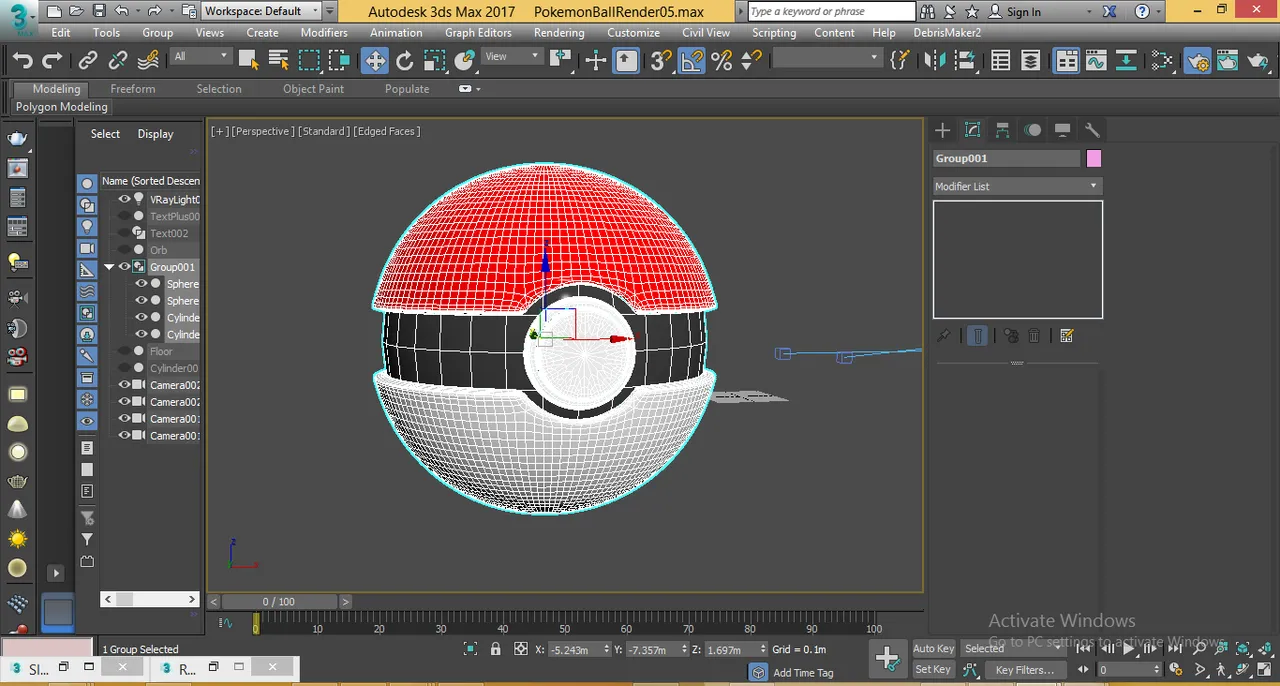
Task: Open the Named Selection Sets dropdown
Action: tap(826, 58)
